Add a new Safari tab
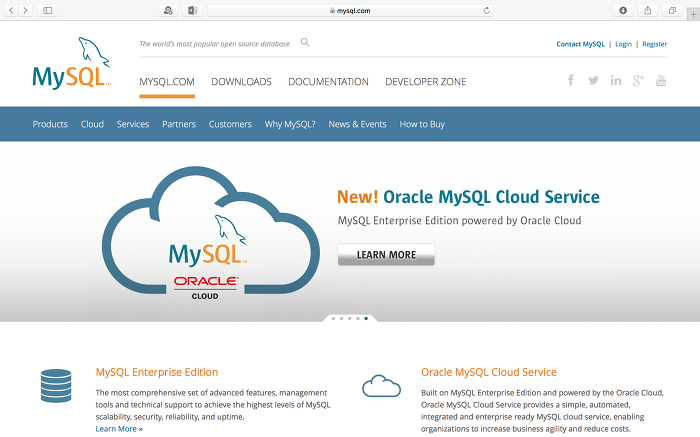Viewport: 700px width, 437px height. click(693, 14)
